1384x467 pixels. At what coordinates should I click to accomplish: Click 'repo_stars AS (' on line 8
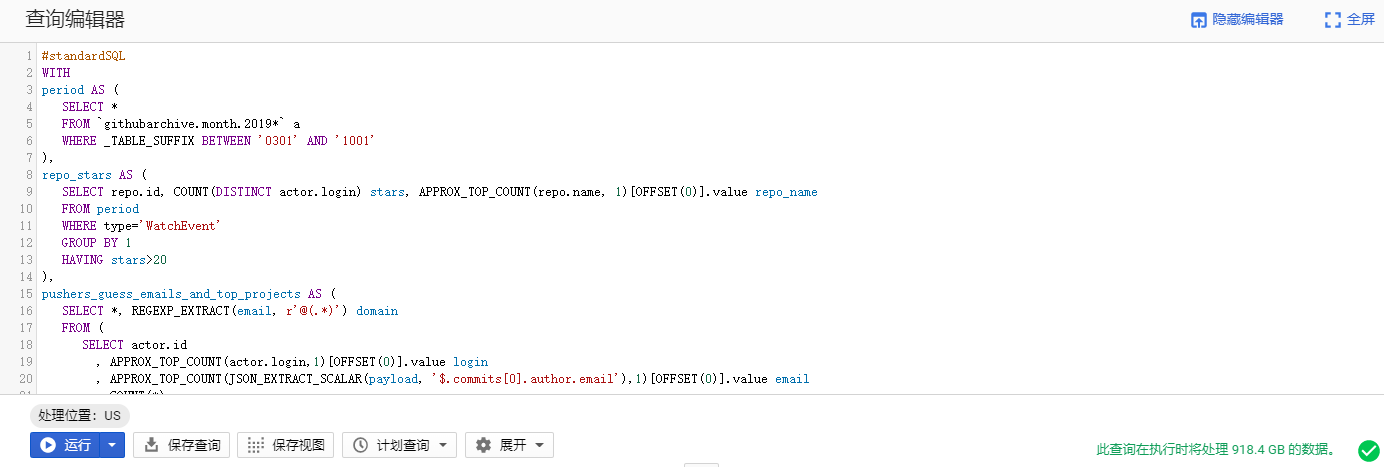click(94, 175)
